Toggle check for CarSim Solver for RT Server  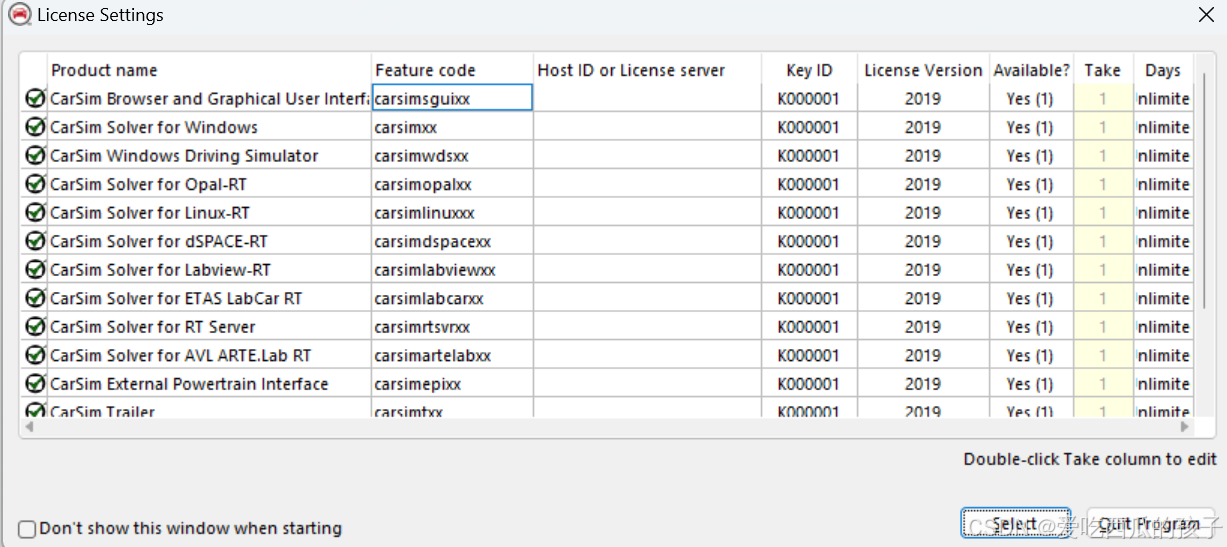click(36, 326)
